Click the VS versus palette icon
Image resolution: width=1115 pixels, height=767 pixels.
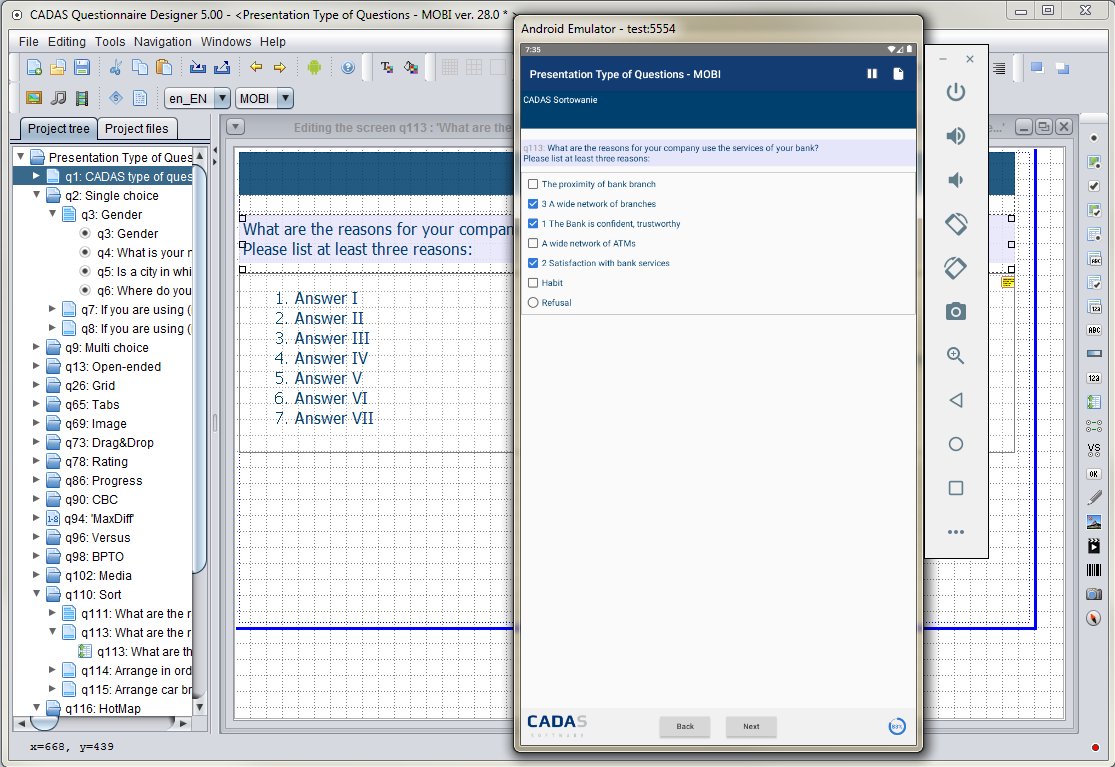1094,449
